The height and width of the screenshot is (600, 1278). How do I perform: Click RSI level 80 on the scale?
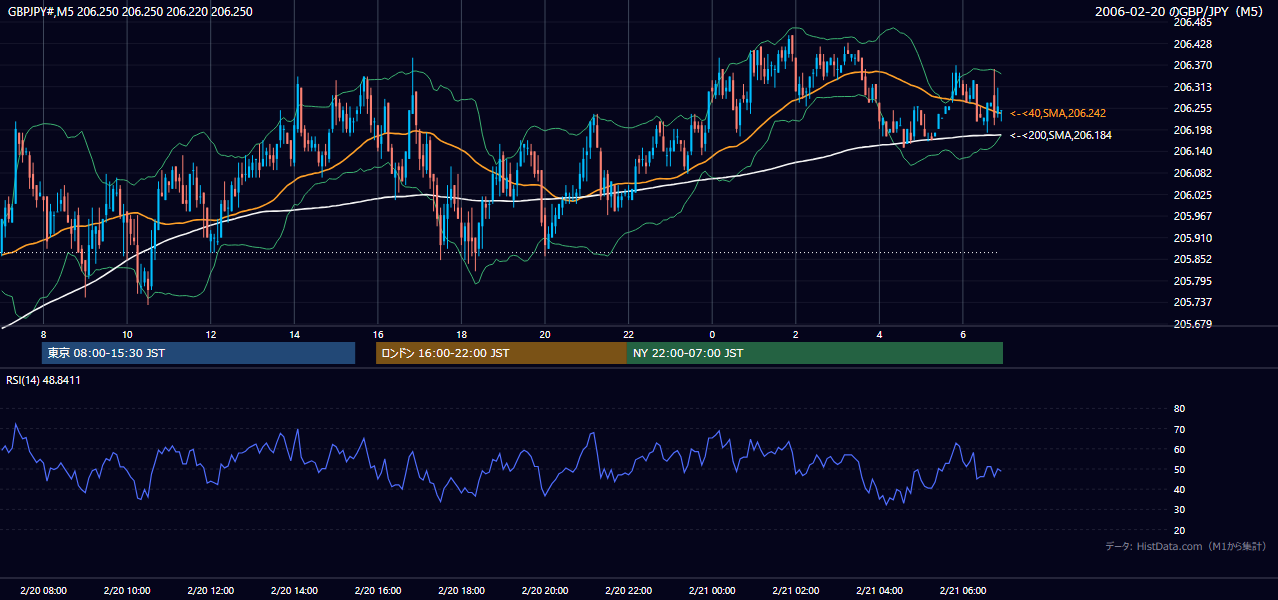[1179, 409]
